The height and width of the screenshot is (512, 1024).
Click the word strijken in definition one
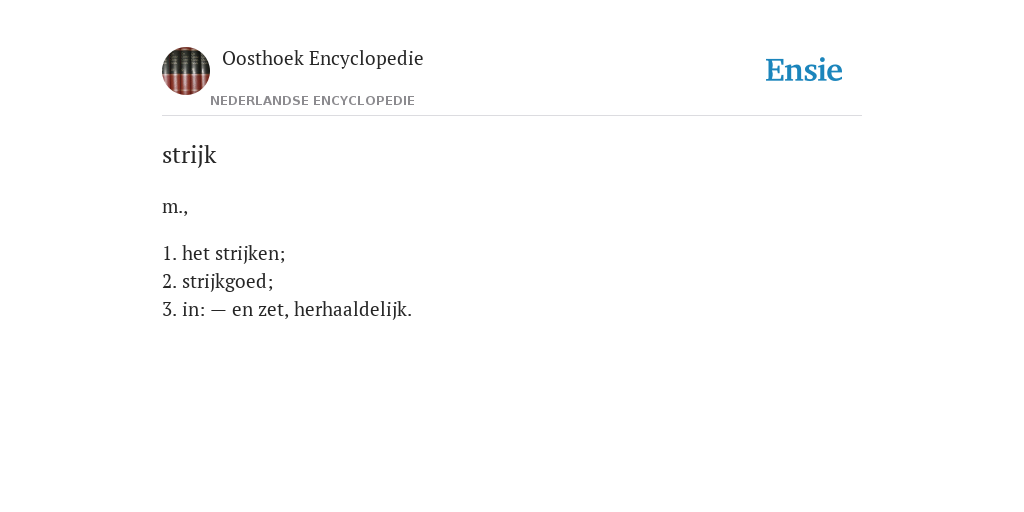click(250, 253)
